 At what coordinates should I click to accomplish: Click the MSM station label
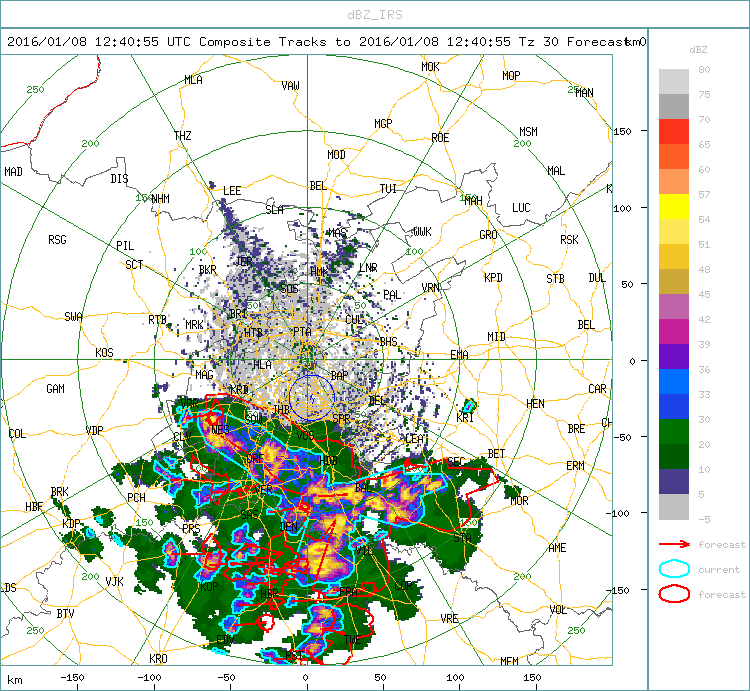pyautogui.click(x=529, y=132)
